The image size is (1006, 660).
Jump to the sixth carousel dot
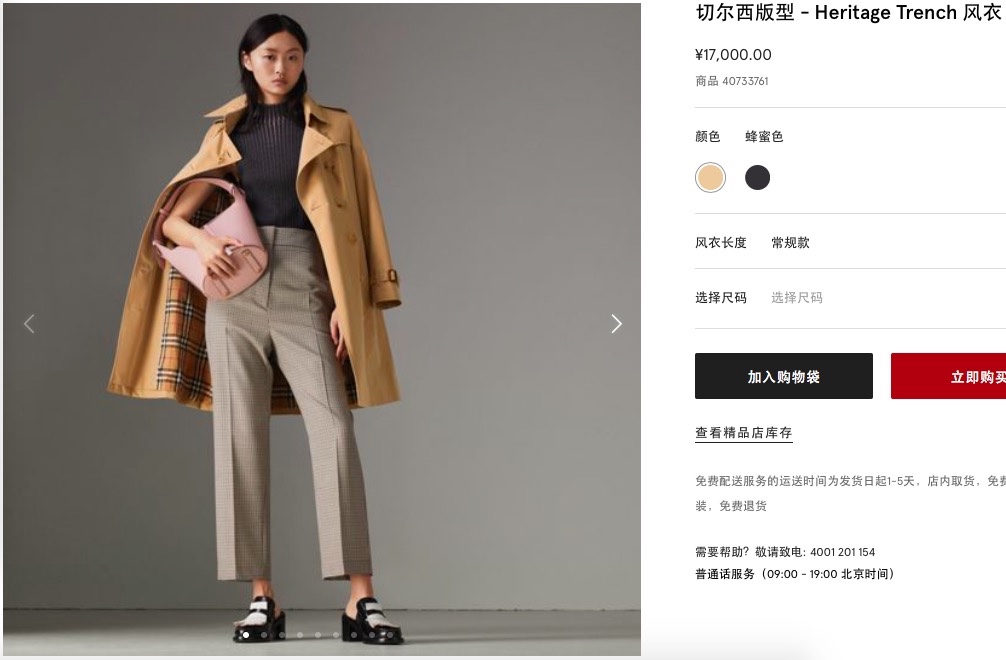pyautogui.click(x=336, y=635)
